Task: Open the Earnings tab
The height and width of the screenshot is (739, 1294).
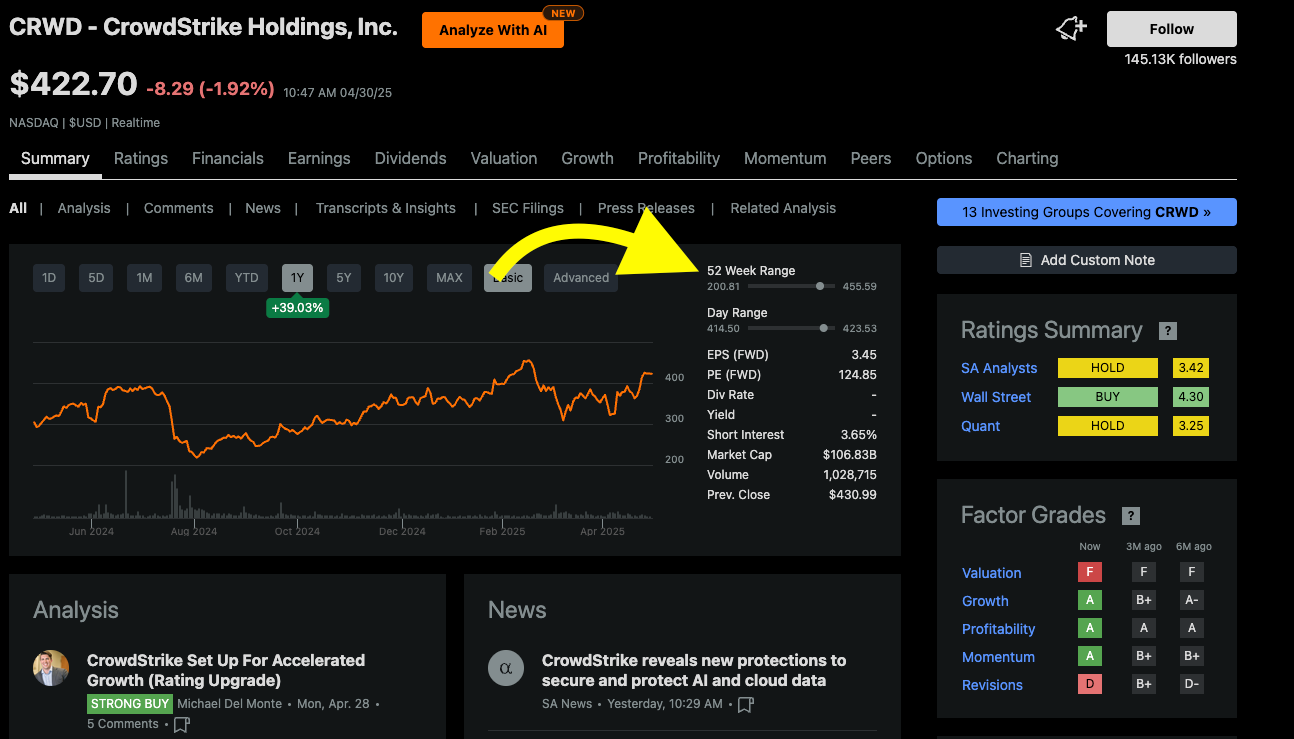Action: [x=319, y=158]
